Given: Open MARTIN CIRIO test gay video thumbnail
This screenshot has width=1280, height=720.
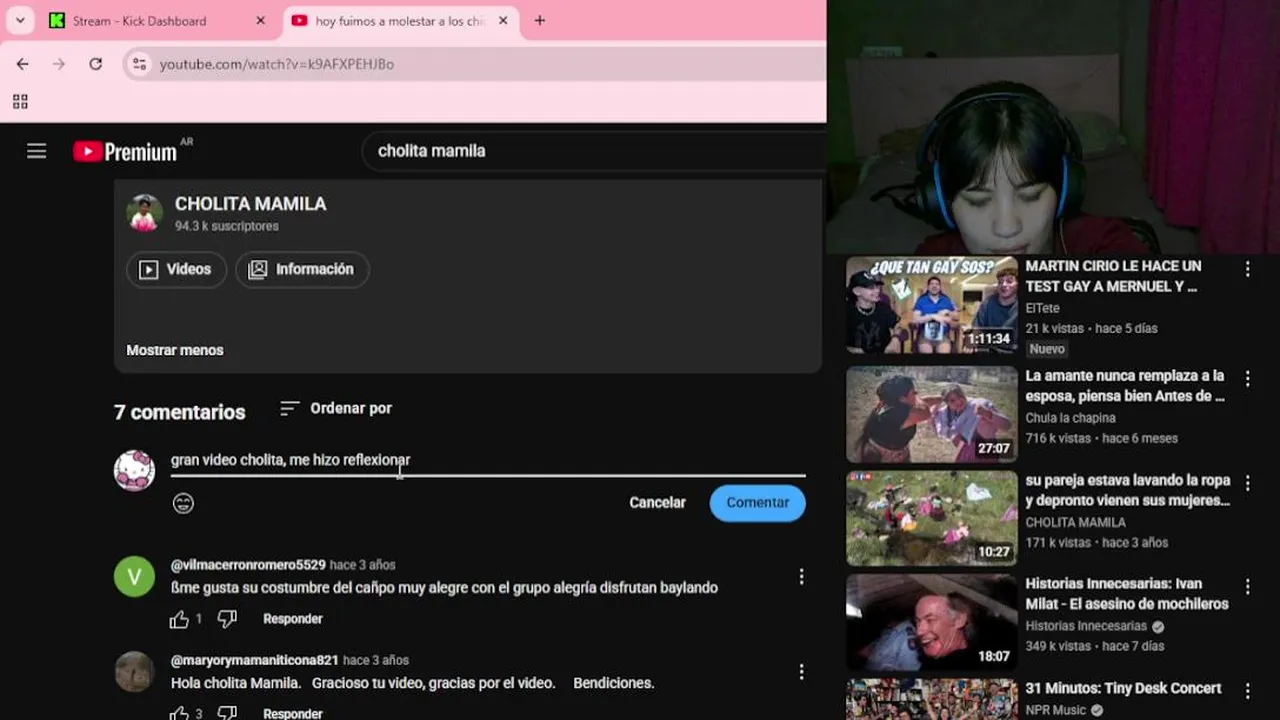Looking at the screenshot, I should (x=932, y=305).
